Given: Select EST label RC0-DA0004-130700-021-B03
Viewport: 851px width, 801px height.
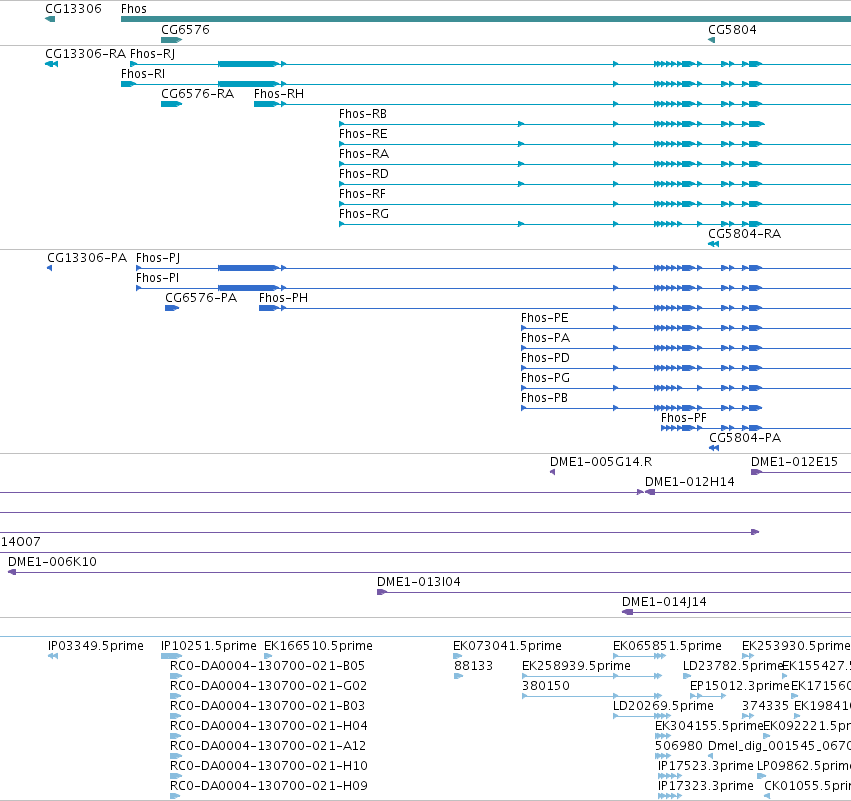Looking at the screenshot, I should coord(268,706).
